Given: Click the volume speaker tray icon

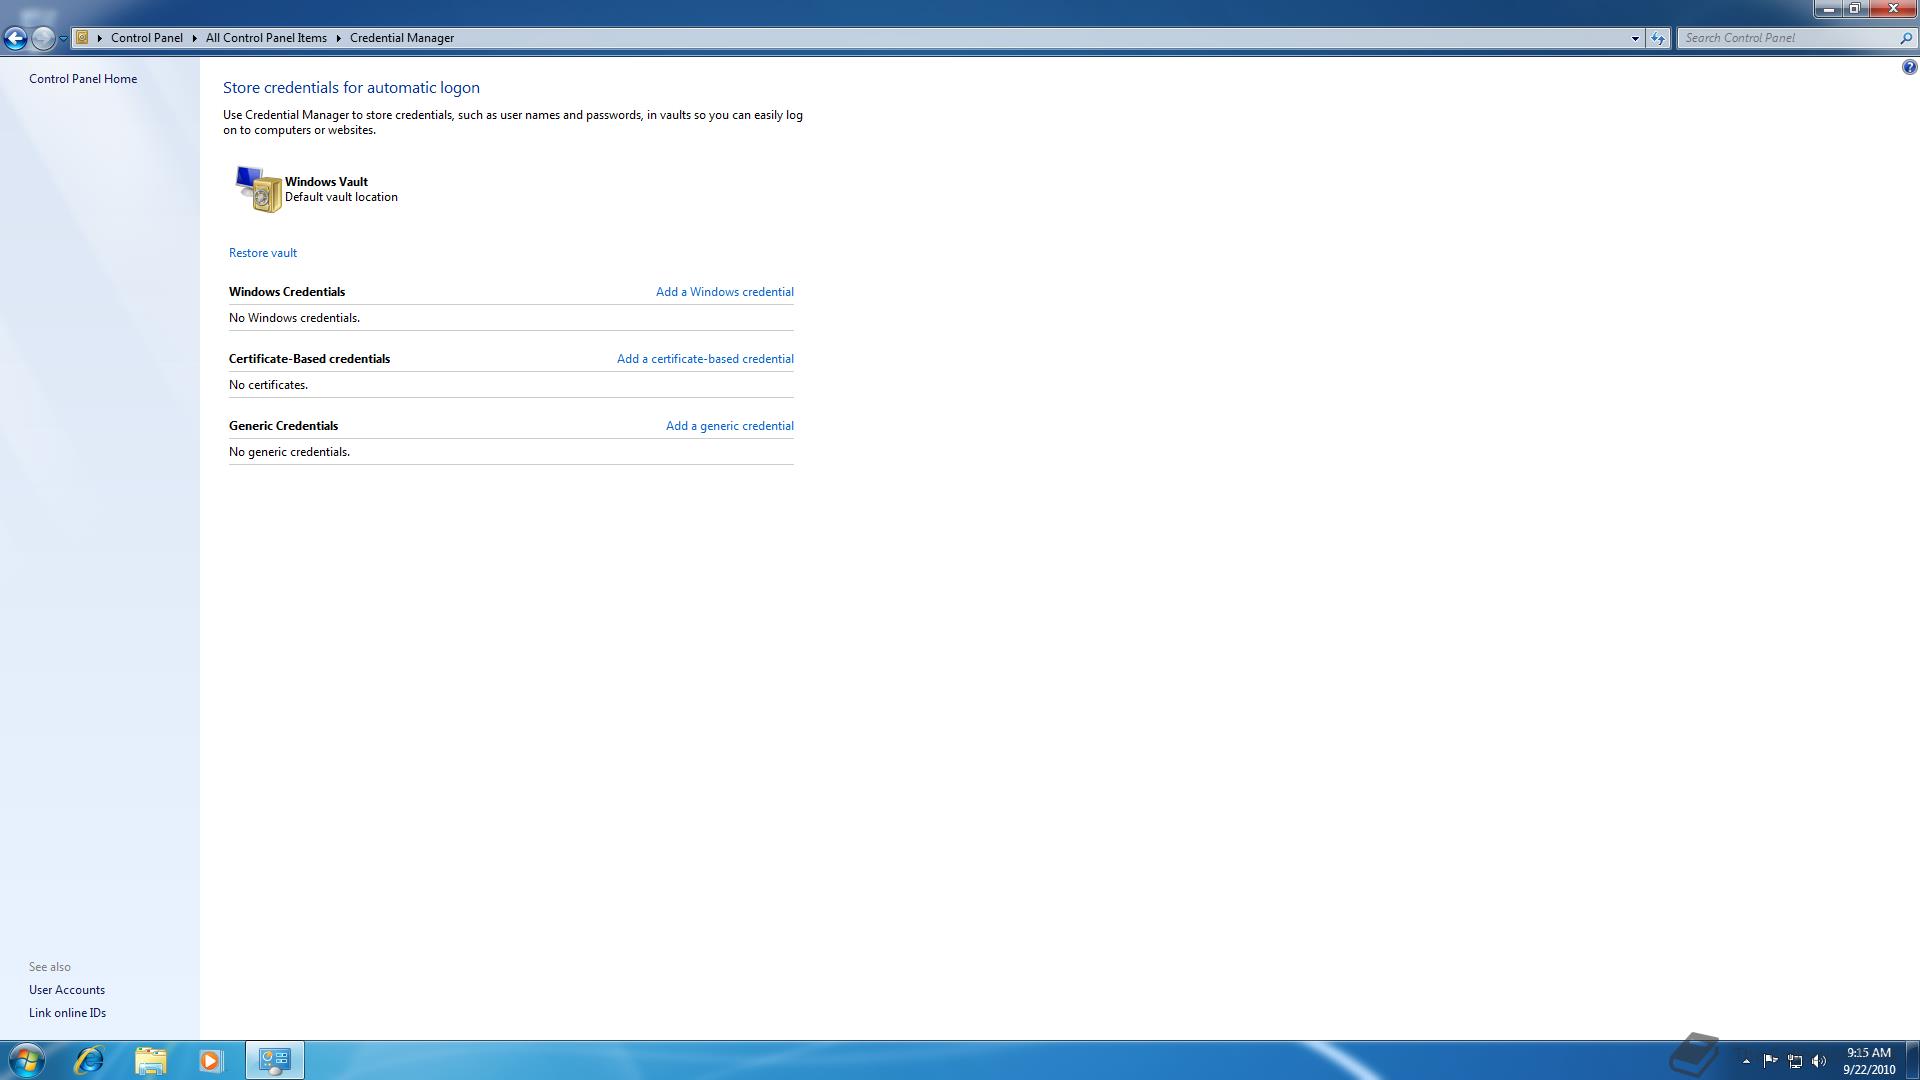Looking at the screenshot, I should coord(1819,1061).
